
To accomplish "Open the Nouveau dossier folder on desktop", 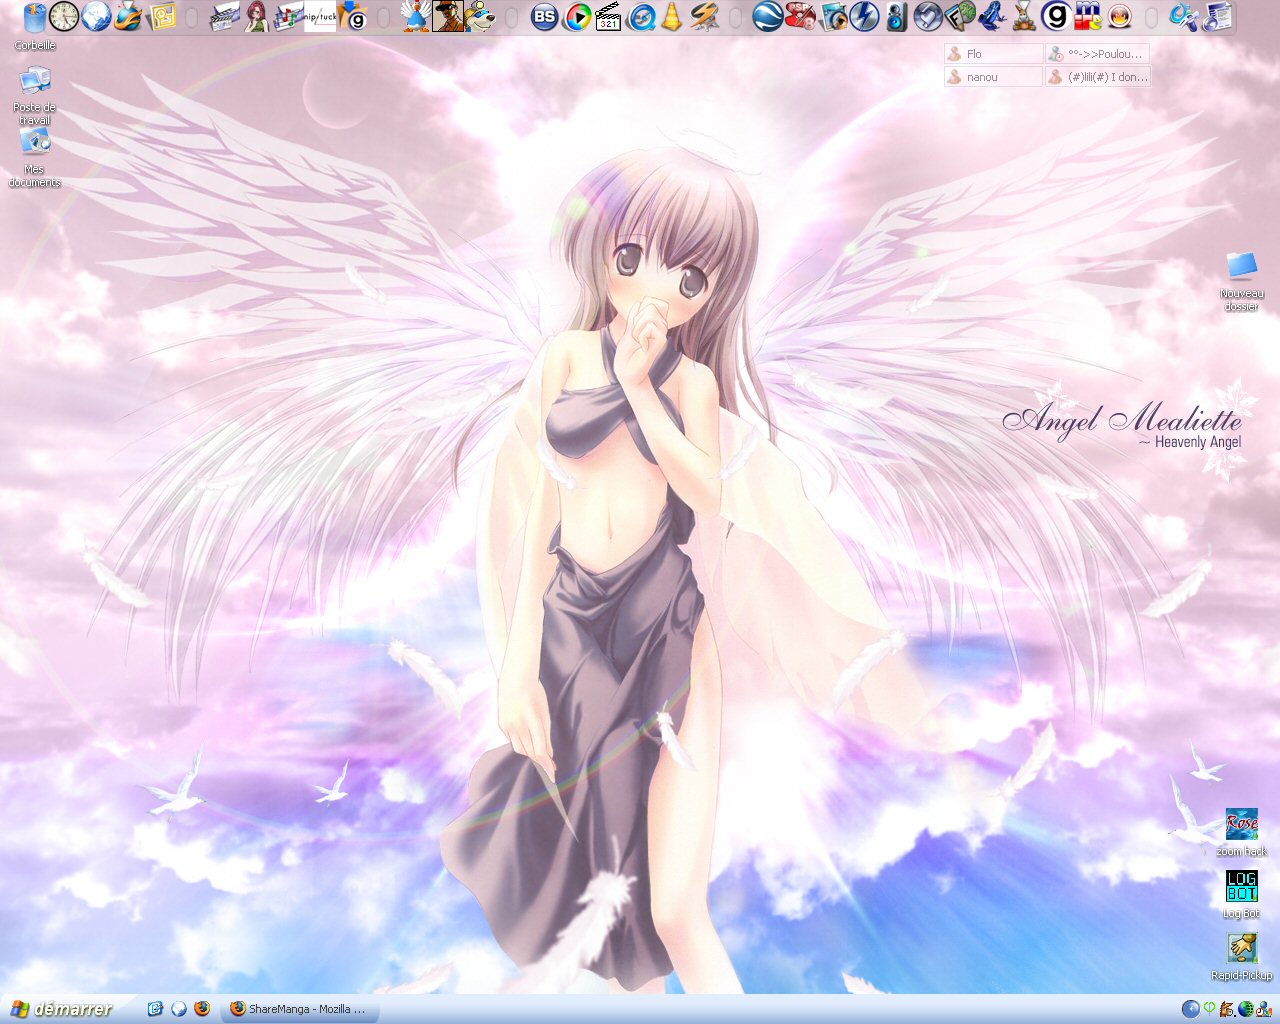I will click(1241, 282).
